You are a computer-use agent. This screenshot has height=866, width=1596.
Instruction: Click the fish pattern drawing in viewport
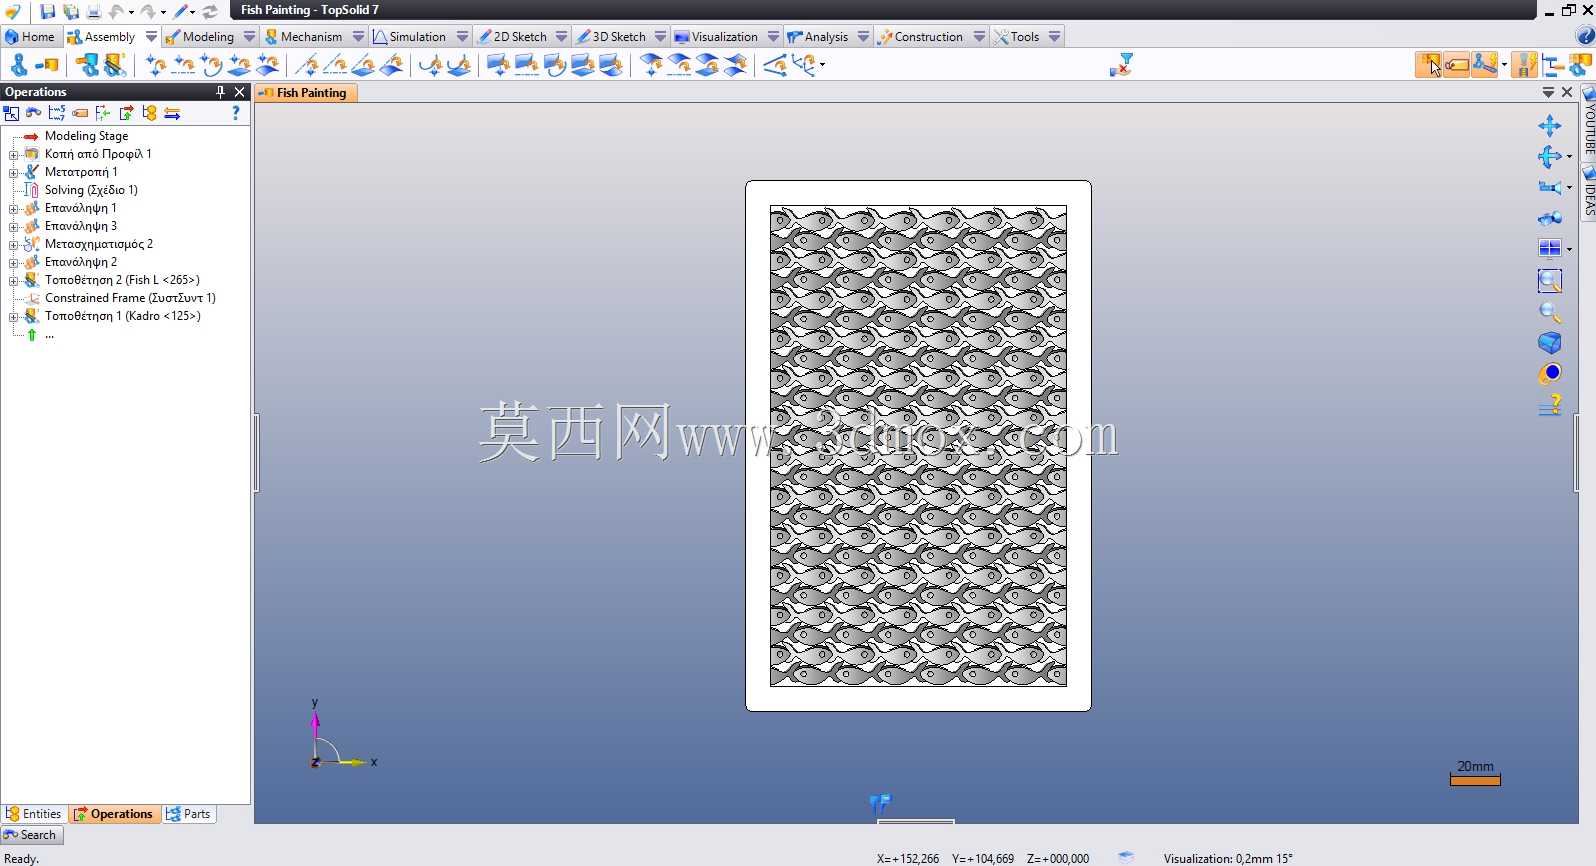click(918, 446)
